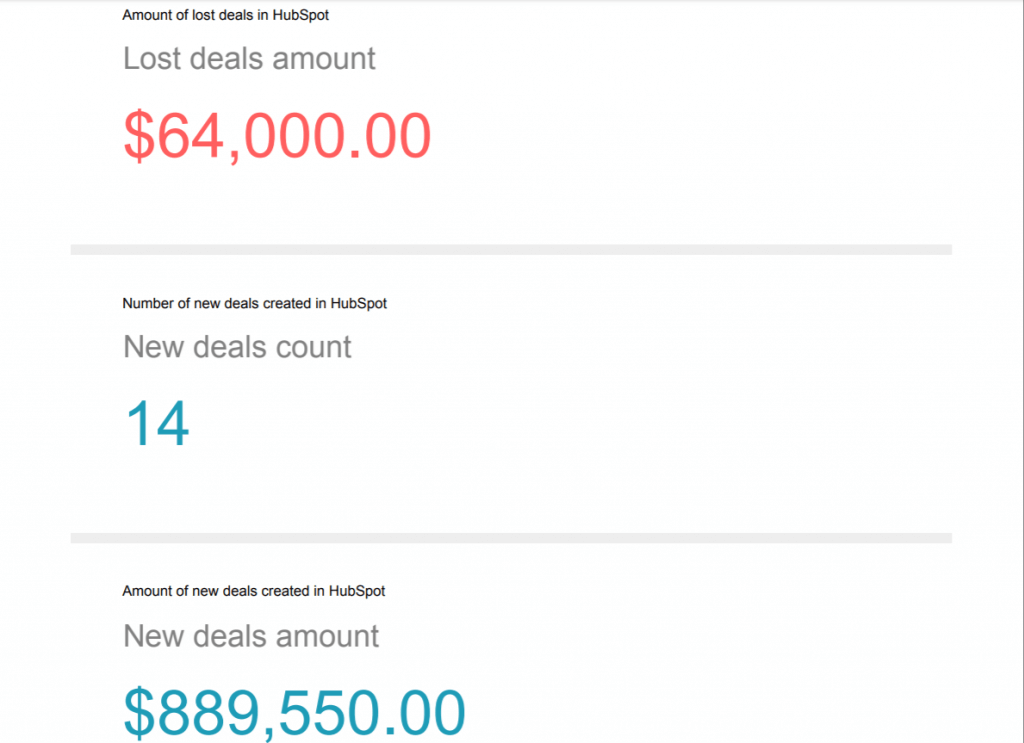Select the blue number 14 metric
Viewport: 1024px width, 743px height.
[157, 424]
